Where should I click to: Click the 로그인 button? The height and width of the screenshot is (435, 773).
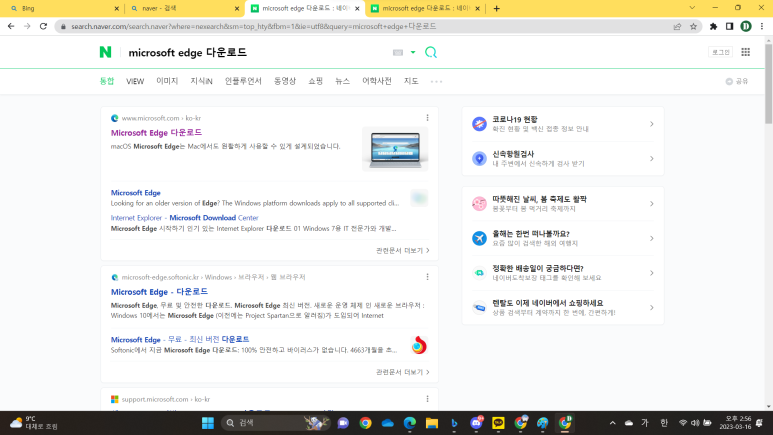click(x=720, y=52)
